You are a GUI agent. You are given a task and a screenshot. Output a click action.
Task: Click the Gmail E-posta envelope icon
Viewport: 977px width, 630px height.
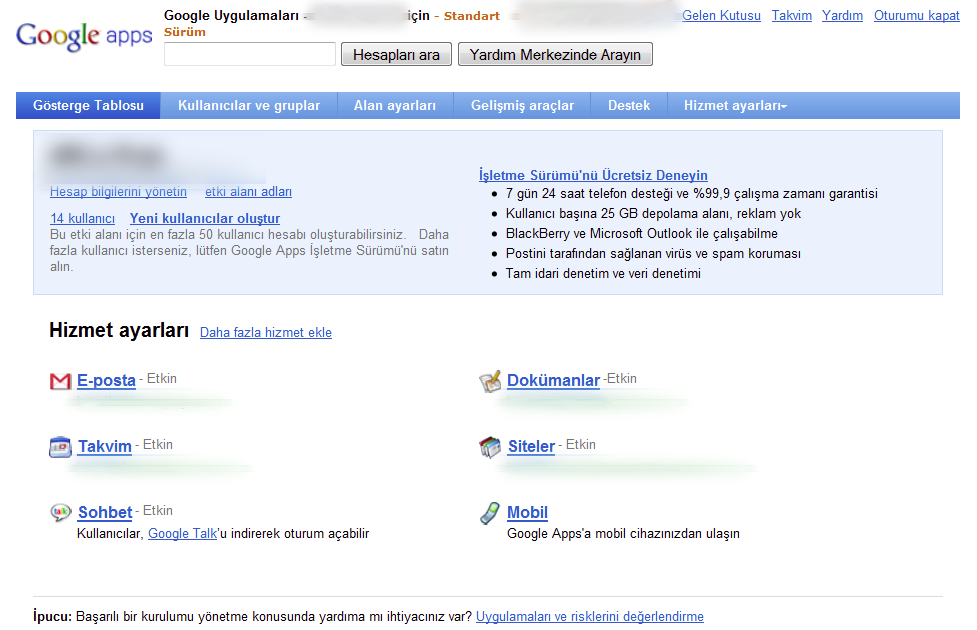pyautogui.click(x=60, y=381)
